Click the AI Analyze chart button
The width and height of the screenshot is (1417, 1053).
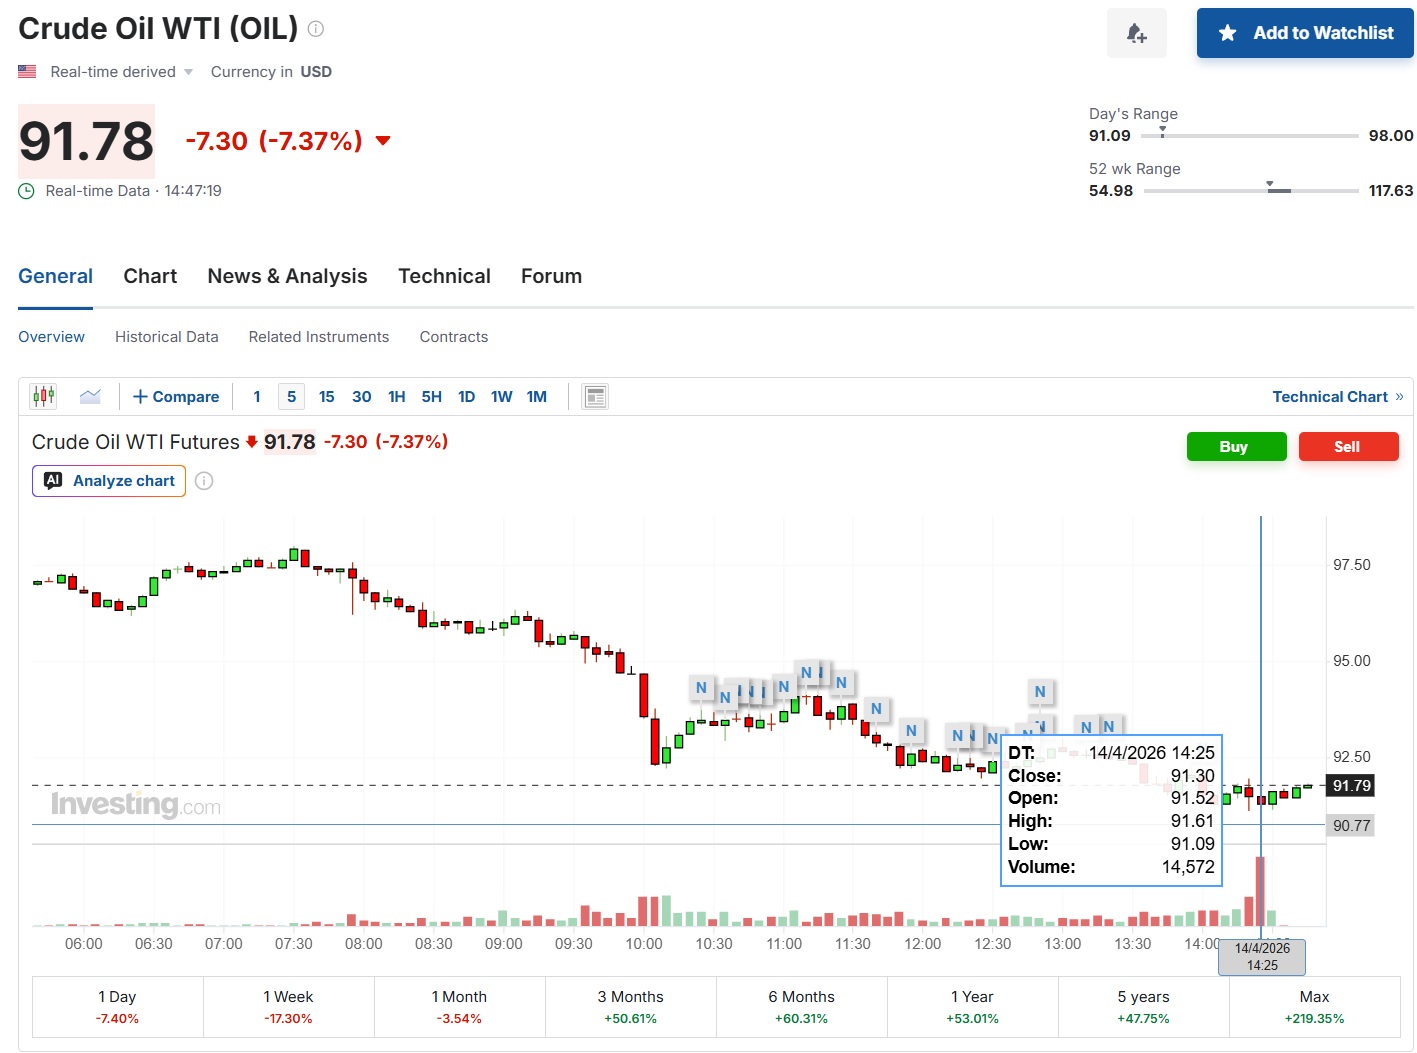[109, 481]
